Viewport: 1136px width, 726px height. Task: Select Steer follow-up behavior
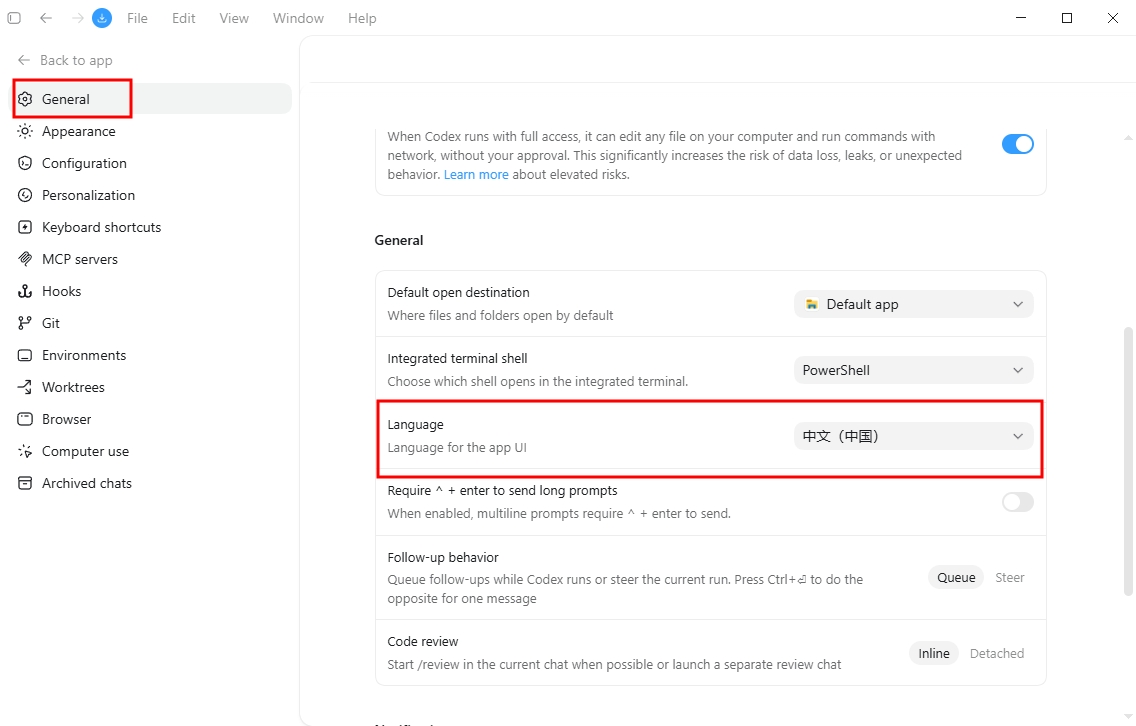point(1009,577)
